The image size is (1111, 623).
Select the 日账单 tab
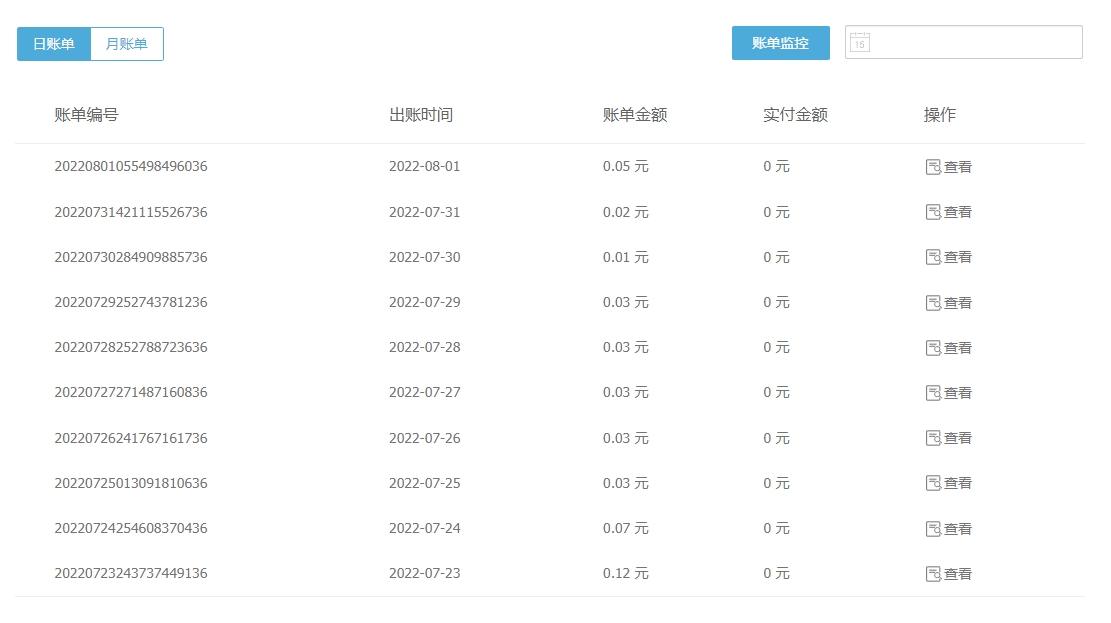click(53, 43)
